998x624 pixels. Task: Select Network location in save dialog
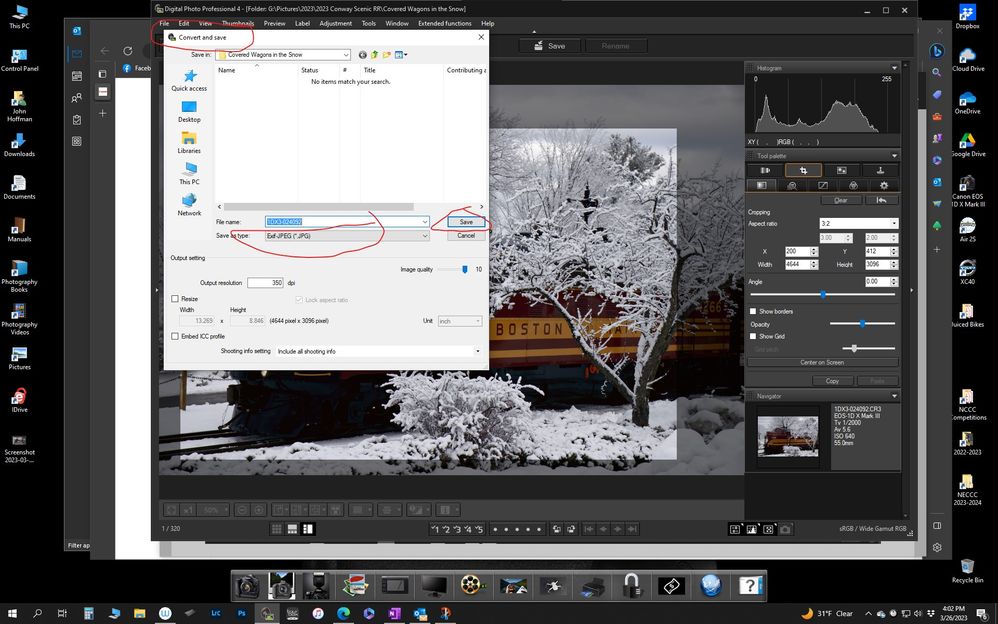coord(189,204)
